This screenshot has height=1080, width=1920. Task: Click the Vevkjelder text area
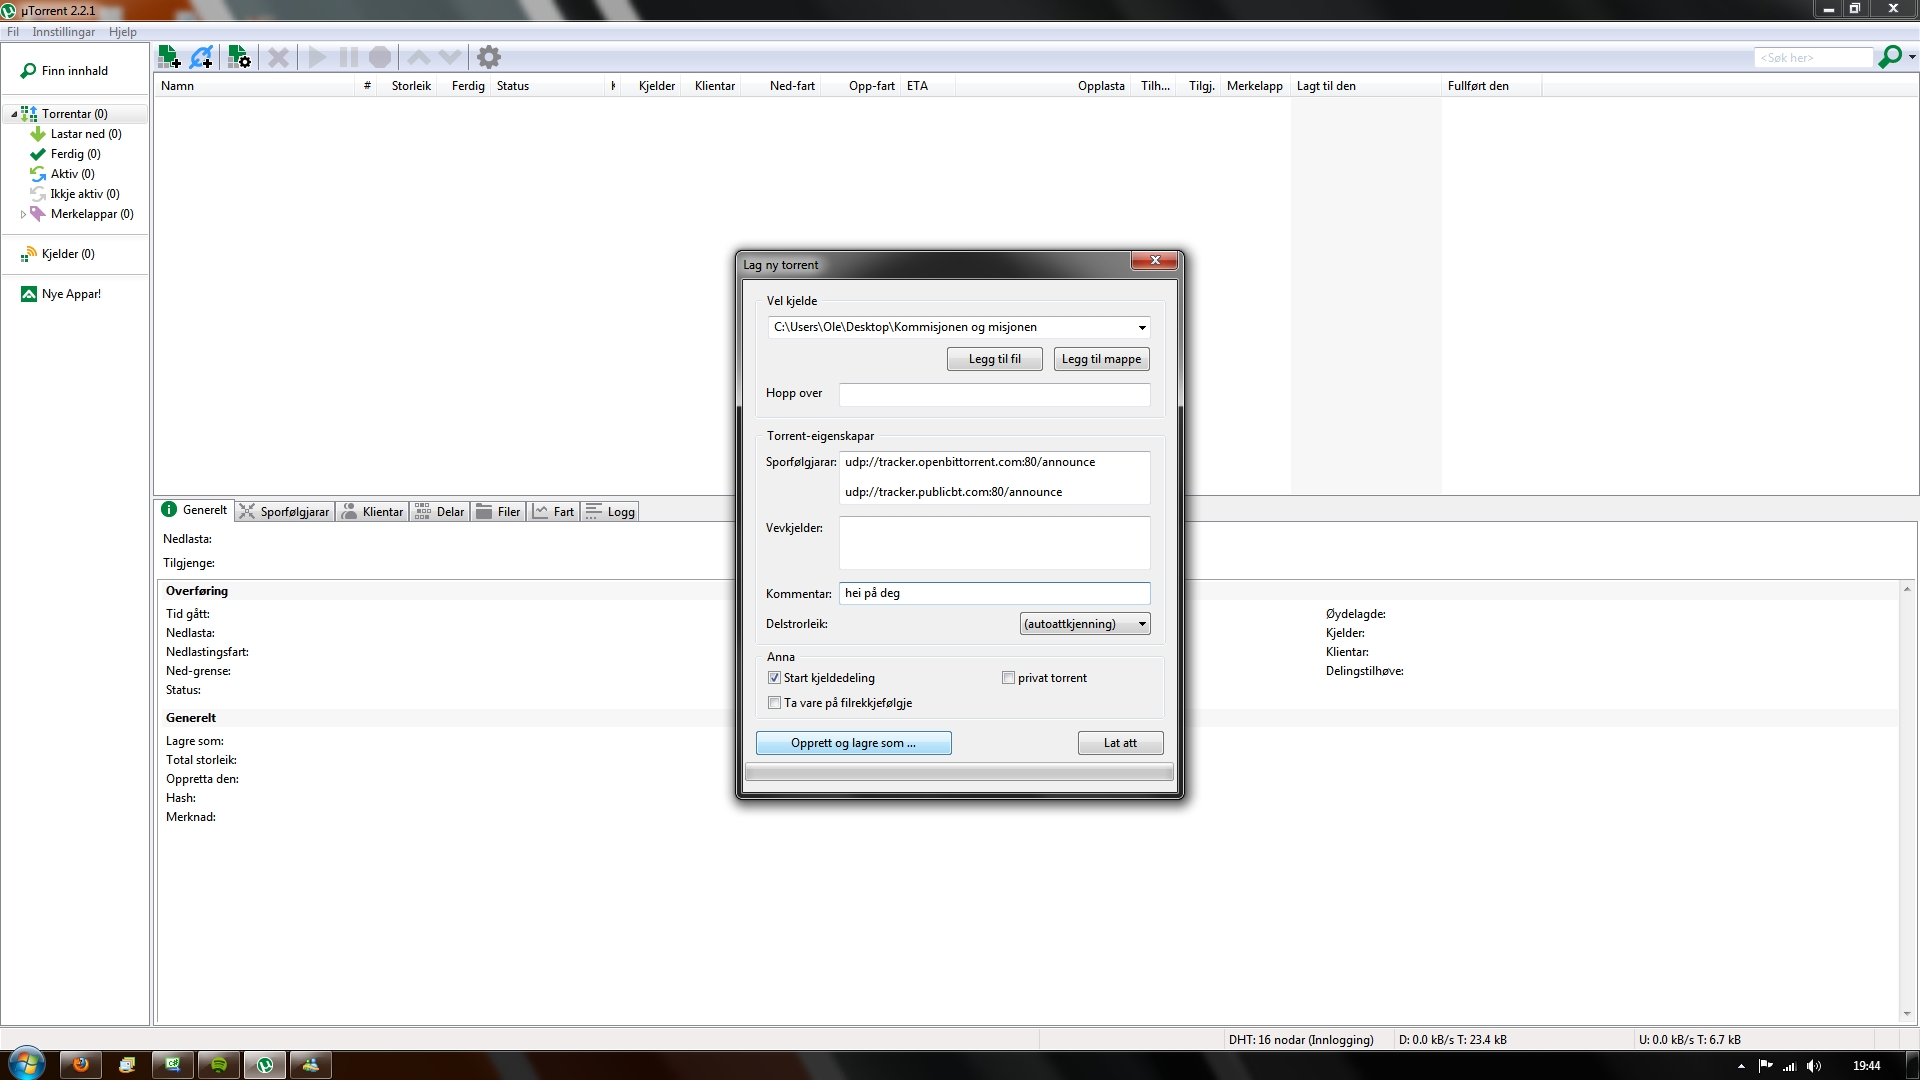[994, 542]
